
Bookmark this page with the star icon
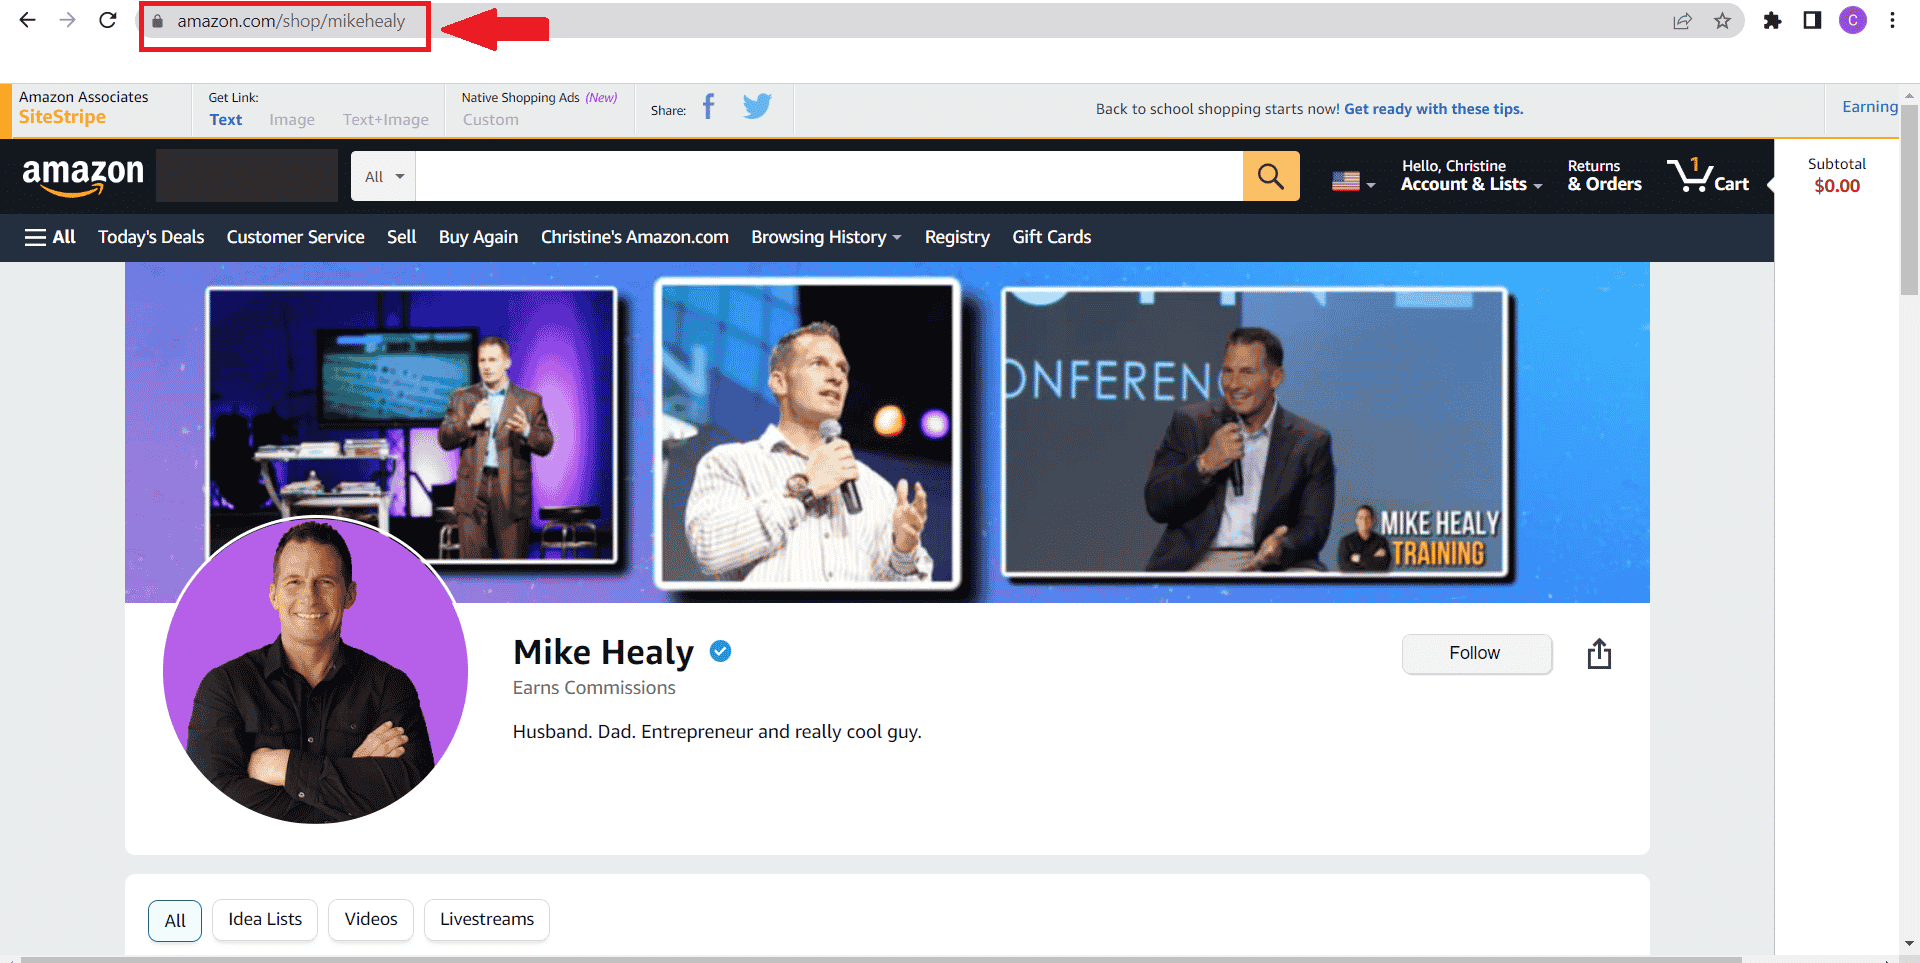click(x=1722, y=21)
